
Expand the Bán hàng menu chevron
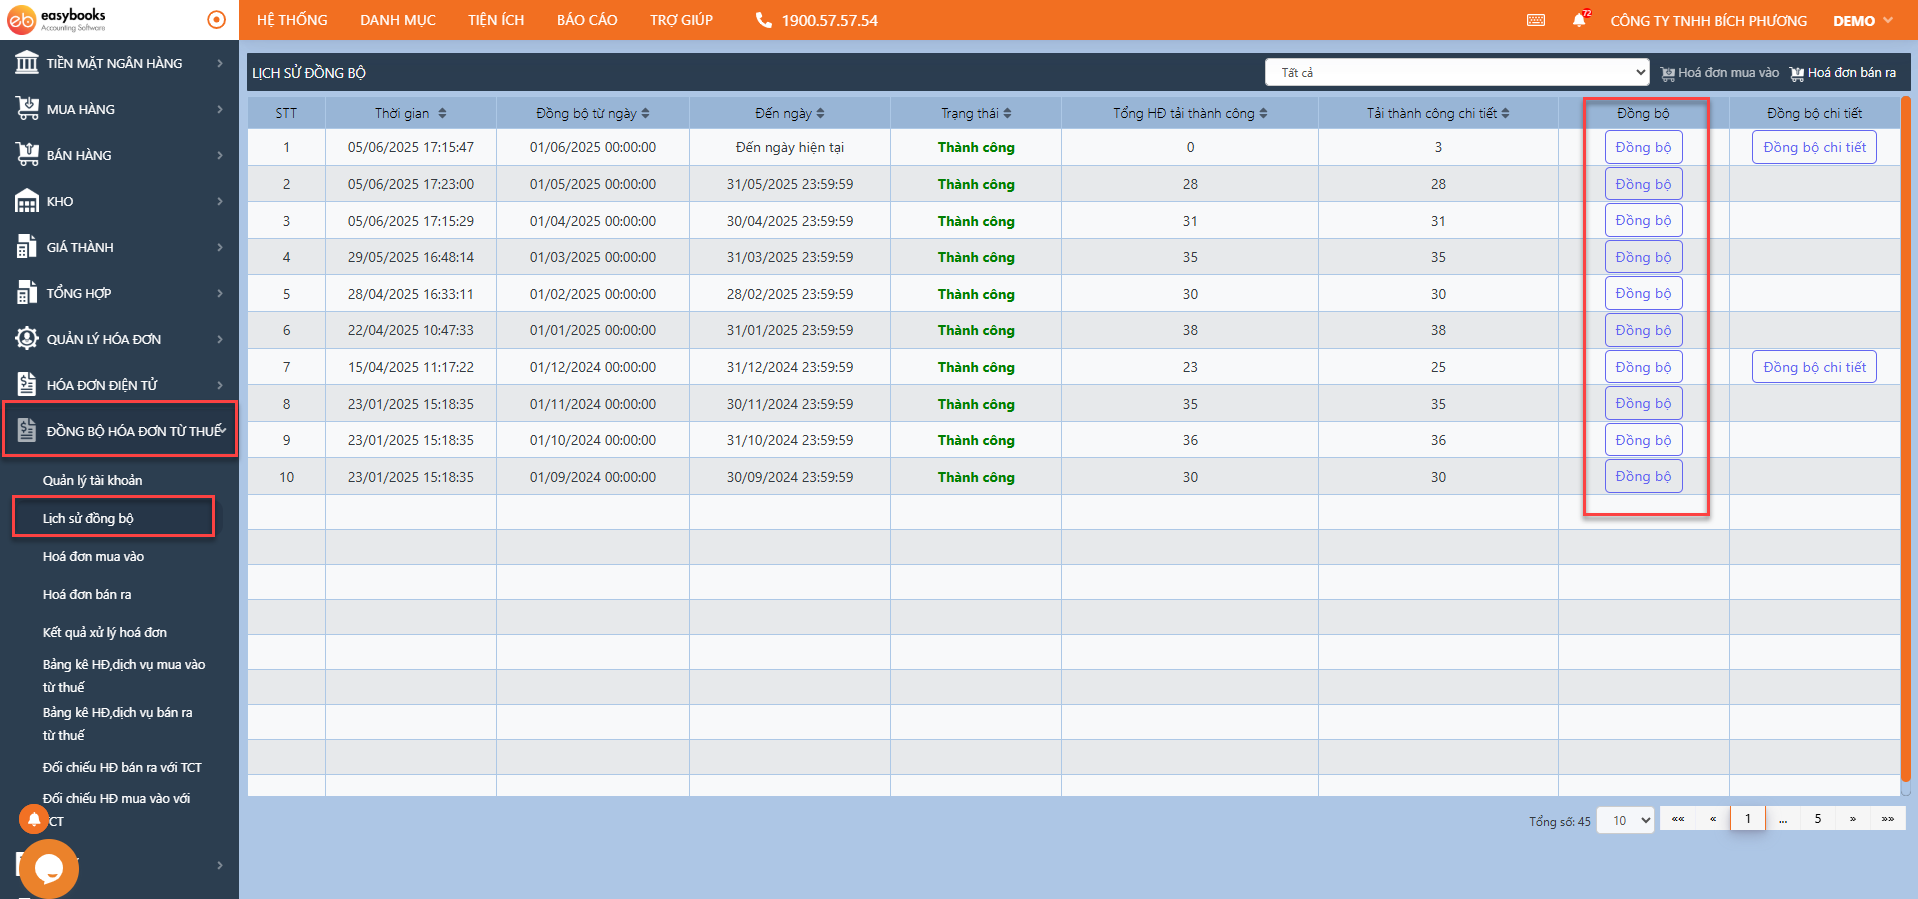pyautogui.click(x=220, y=155)
